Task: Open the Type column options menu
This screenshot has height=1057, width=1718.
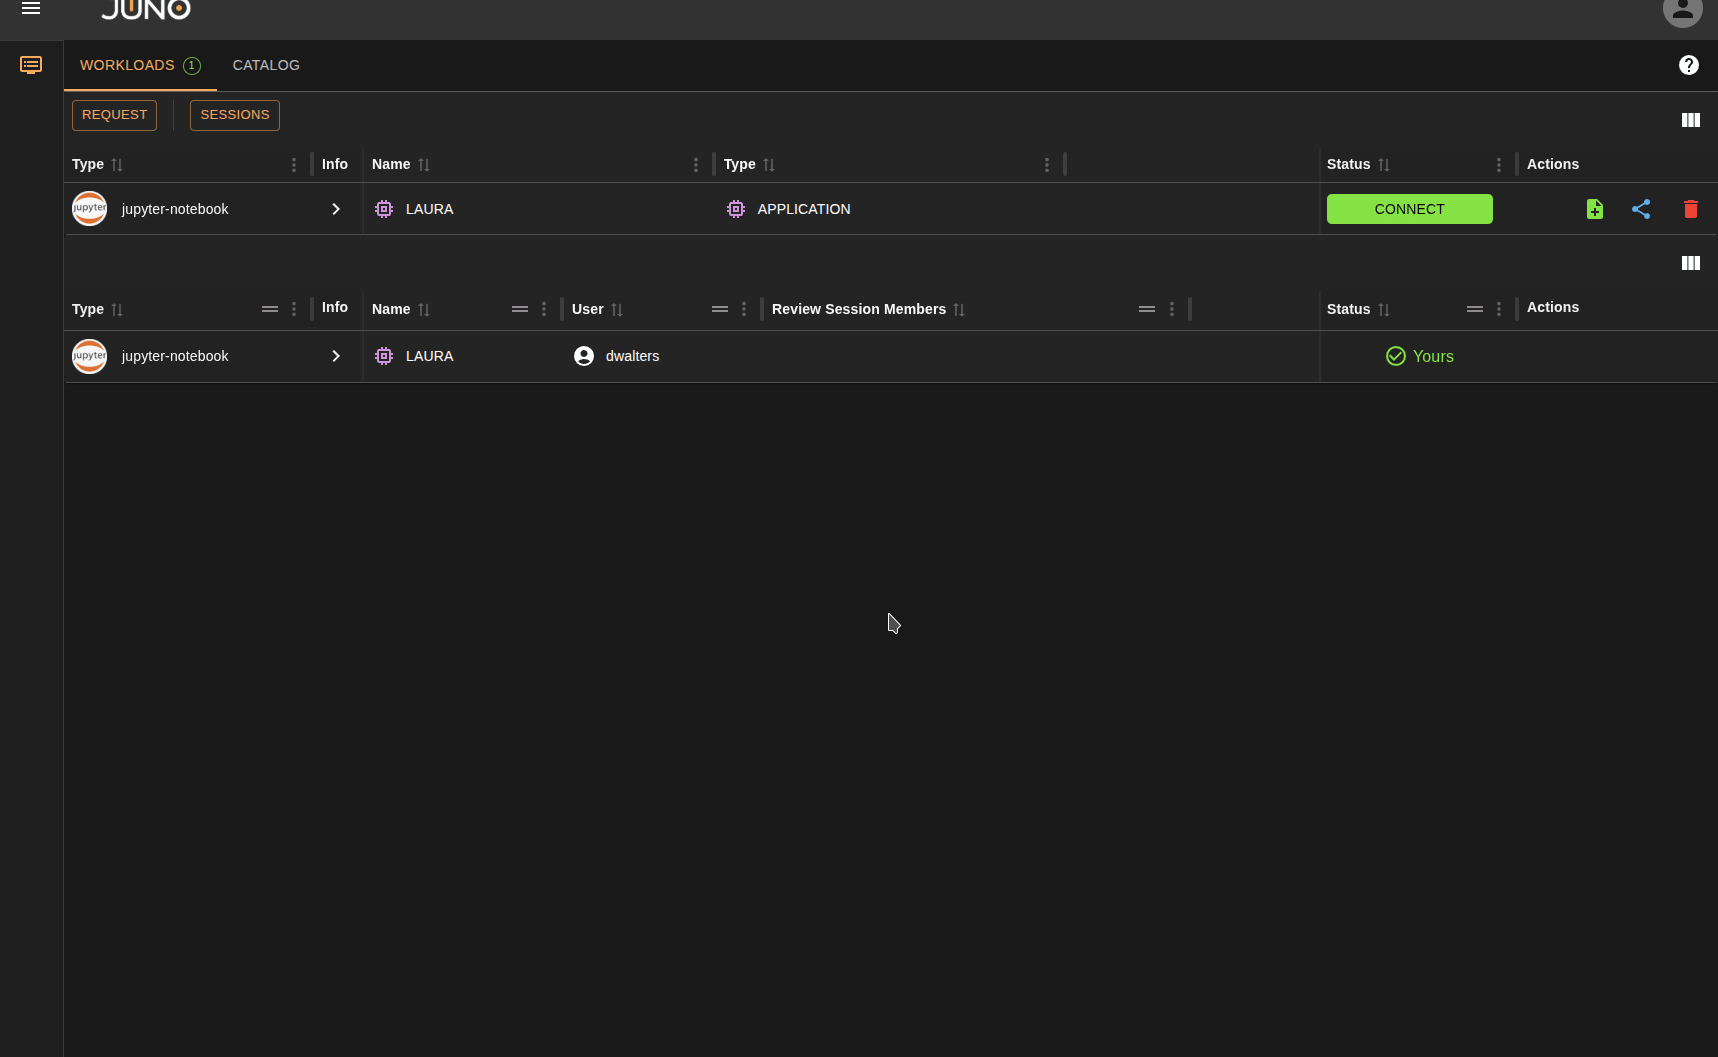Action: coord(293,164)
